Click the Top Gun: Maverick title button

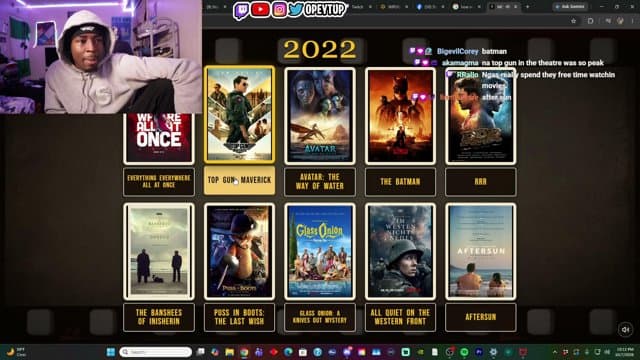click(x=239, y=180)
